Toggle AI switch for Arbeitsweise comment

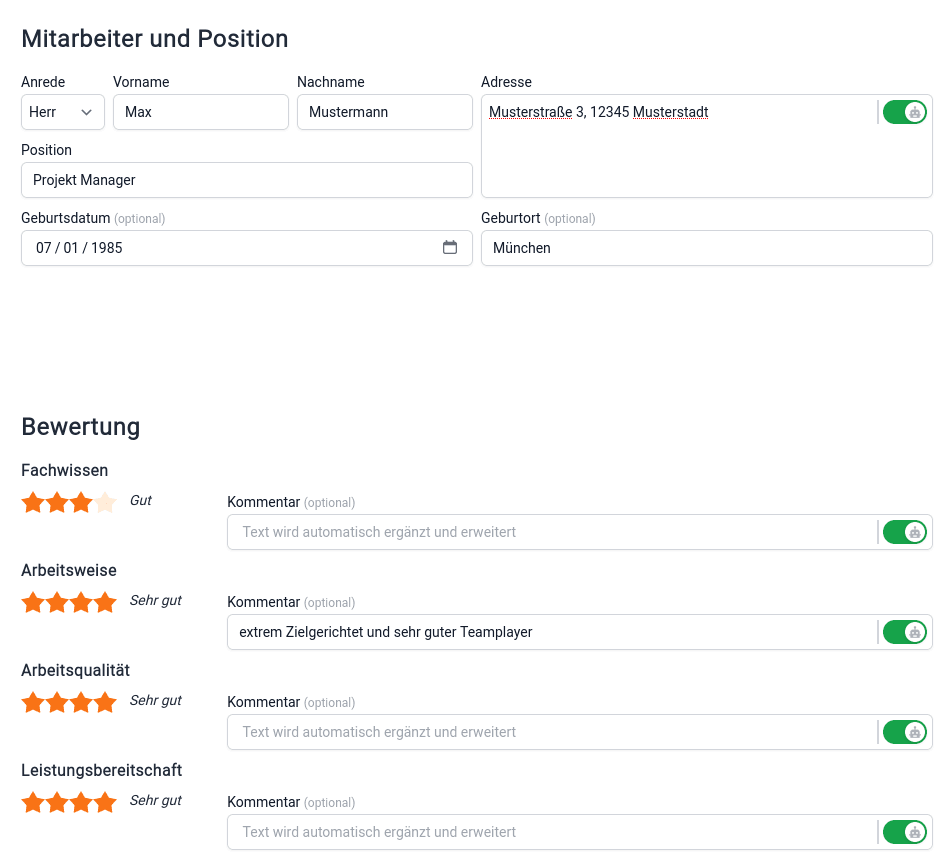pos(905,632)
